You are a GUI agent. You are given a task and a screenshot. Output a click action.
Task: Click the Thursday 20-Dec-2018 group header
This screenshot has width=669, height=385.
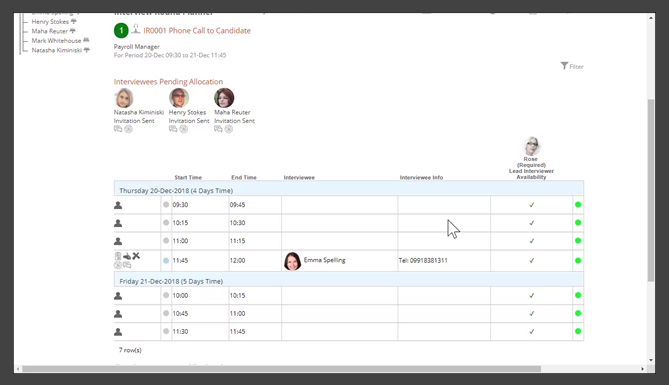pos(349,188)
